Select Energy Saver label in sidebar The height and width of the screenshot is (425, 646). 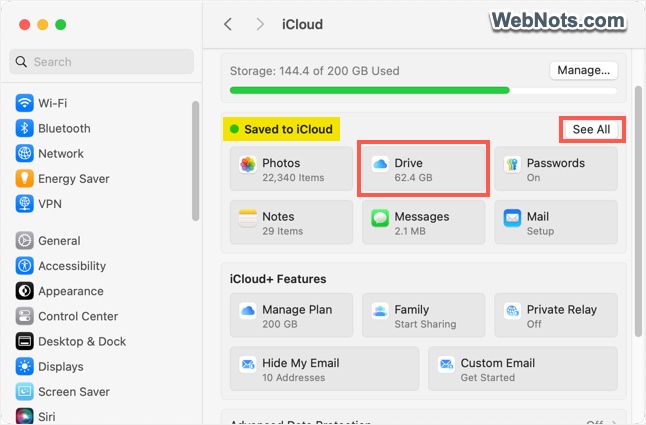click(x=74, y=179)
